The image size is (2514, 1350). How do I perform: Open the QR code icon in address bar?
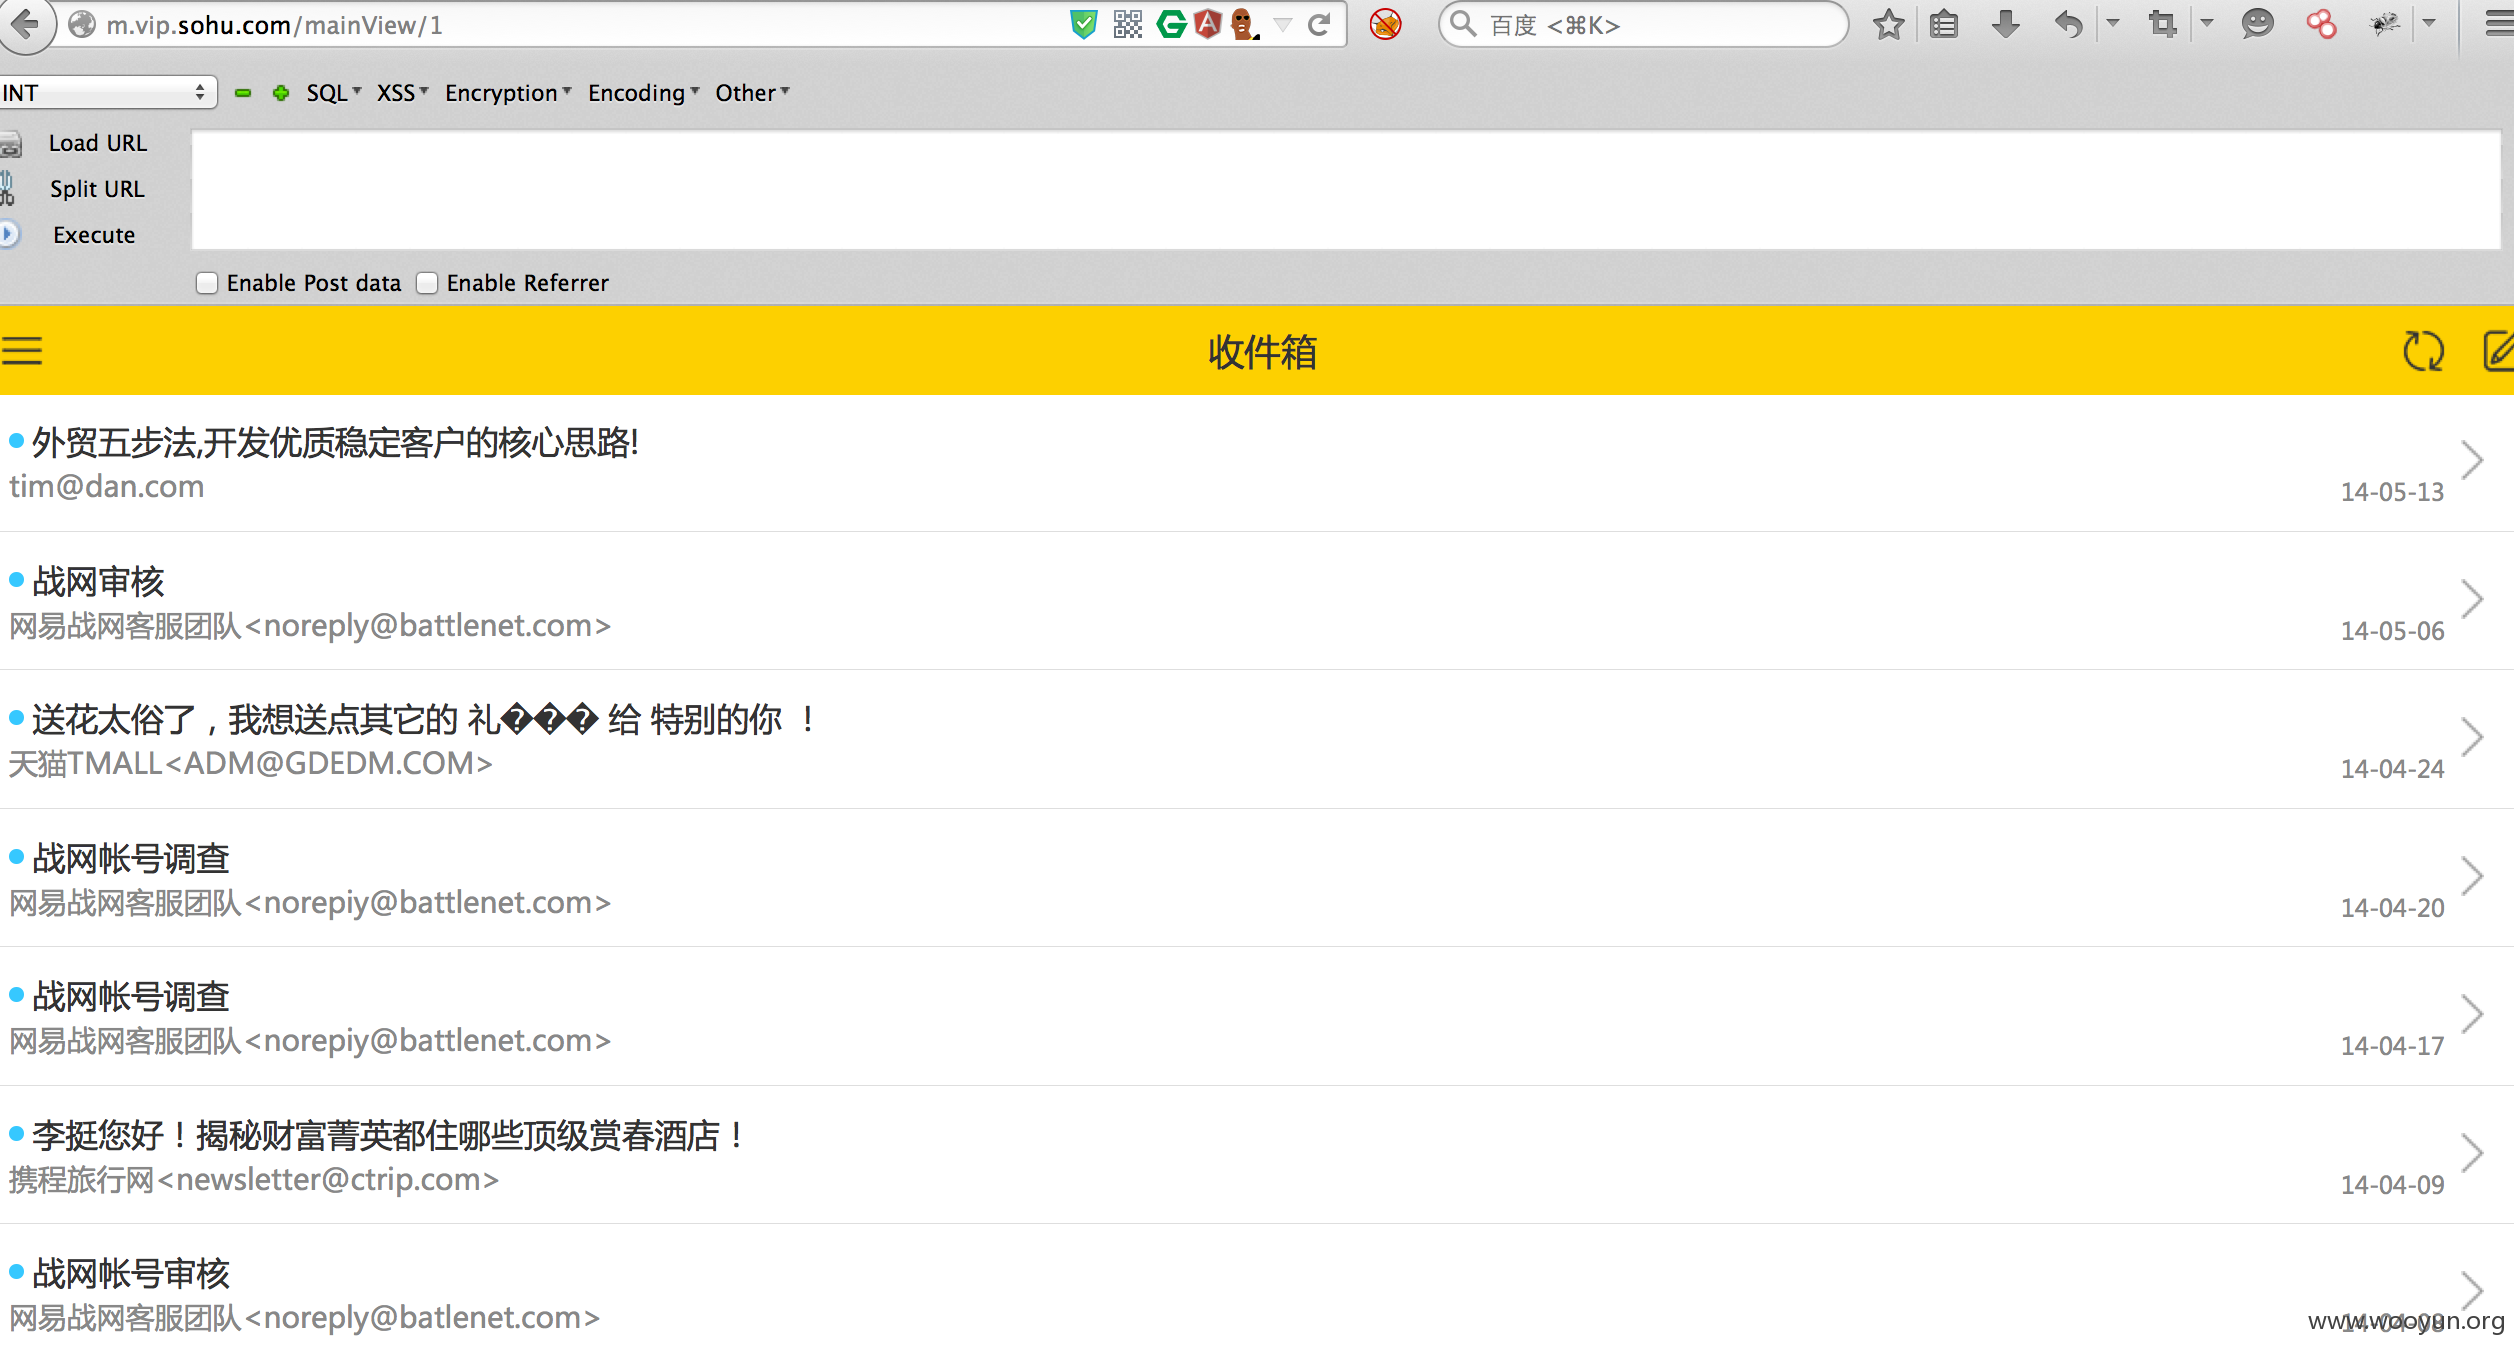point(1127,24)
